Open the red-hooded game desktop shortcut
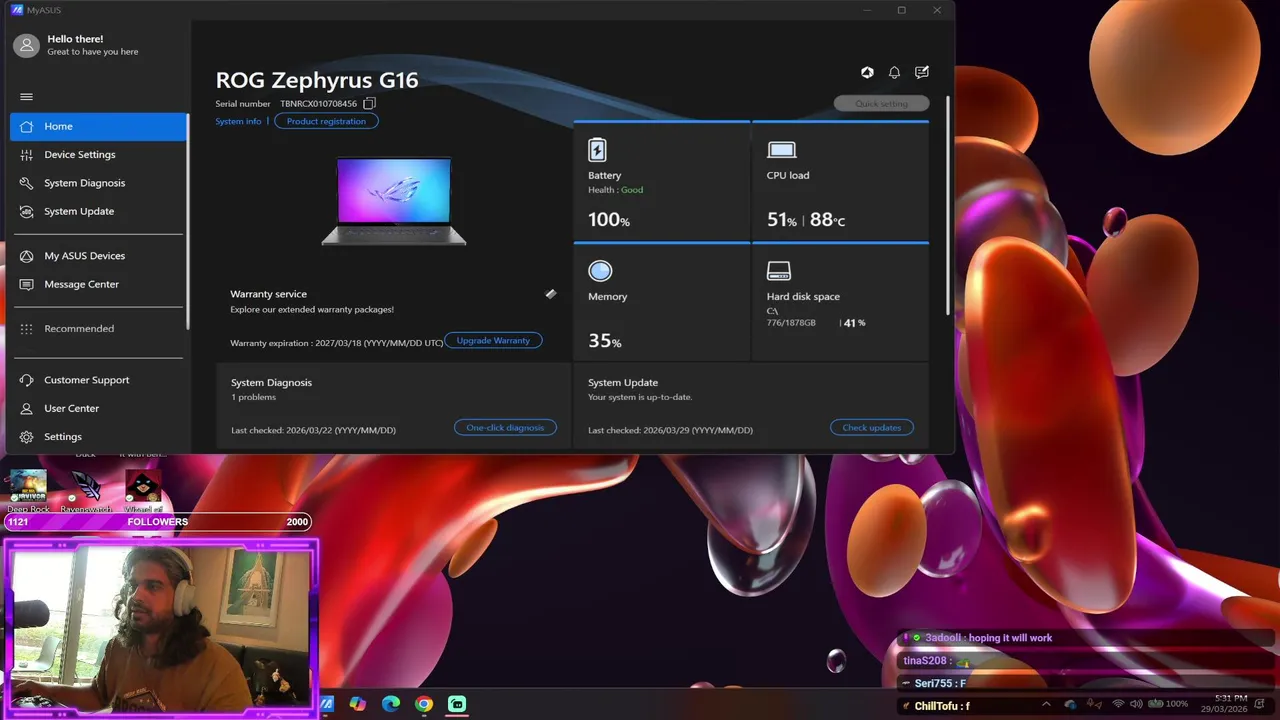Viewport: 1280px width, 720px height. (143, 490)
